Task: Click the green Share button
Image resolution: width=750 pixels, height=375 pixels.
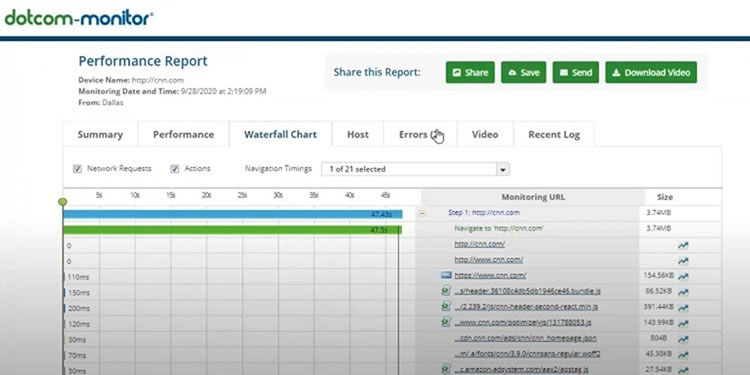Action: click(x=470, y=72)
